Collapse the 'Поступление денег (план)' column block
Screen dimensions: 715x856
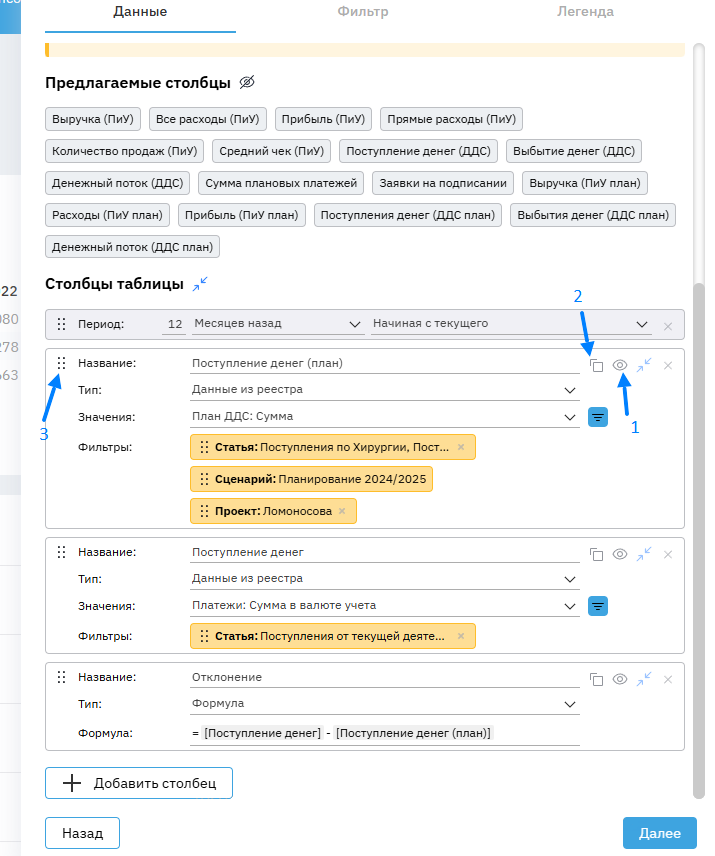click(x=644, y=365)
